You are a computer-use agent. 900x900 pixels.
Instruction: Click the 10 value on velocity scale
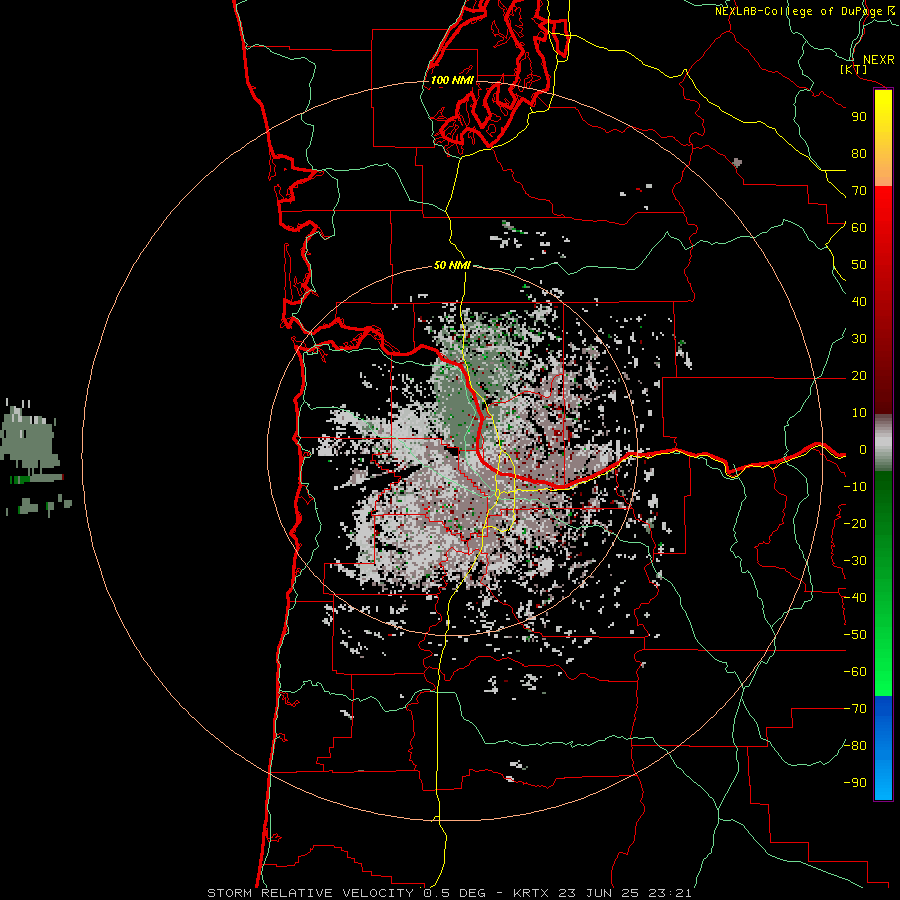coord(859,413)
